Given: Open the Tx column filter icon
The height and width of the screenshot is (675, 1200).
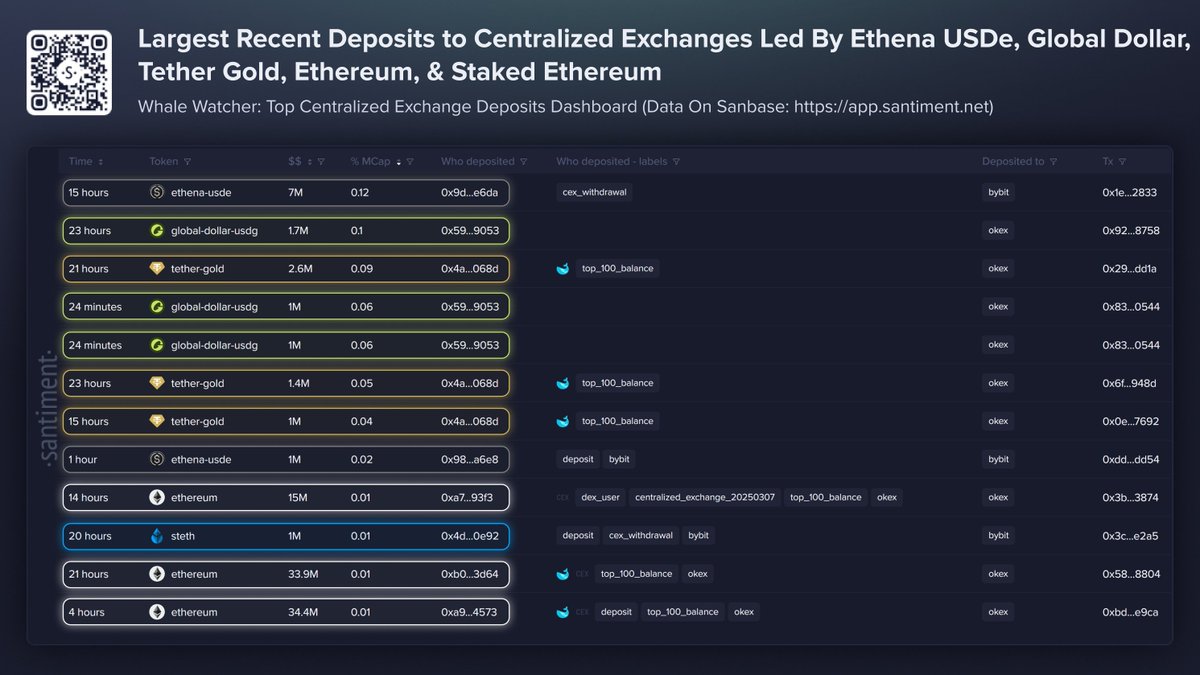Looking at the screenshot, I should 1122,161.
